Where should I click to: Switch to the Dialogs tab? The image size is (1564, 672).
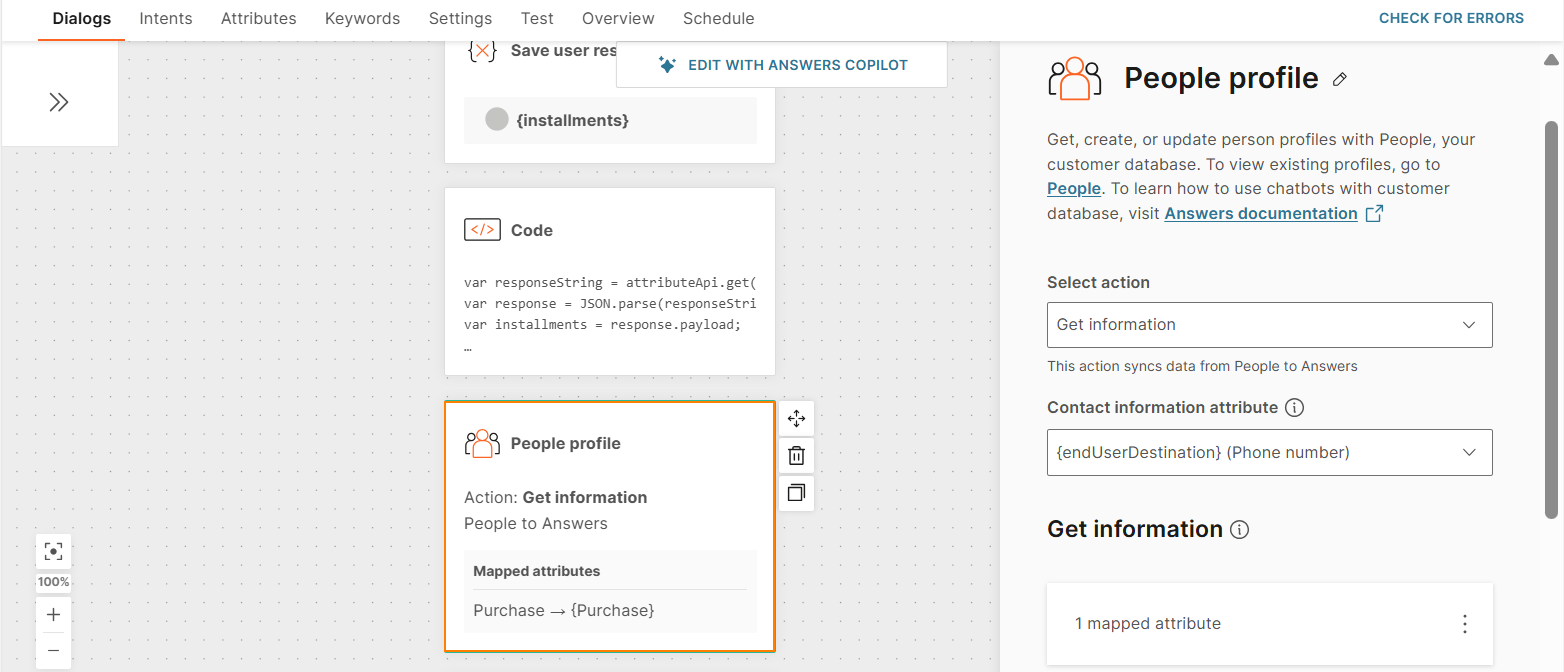coord(82,18)
